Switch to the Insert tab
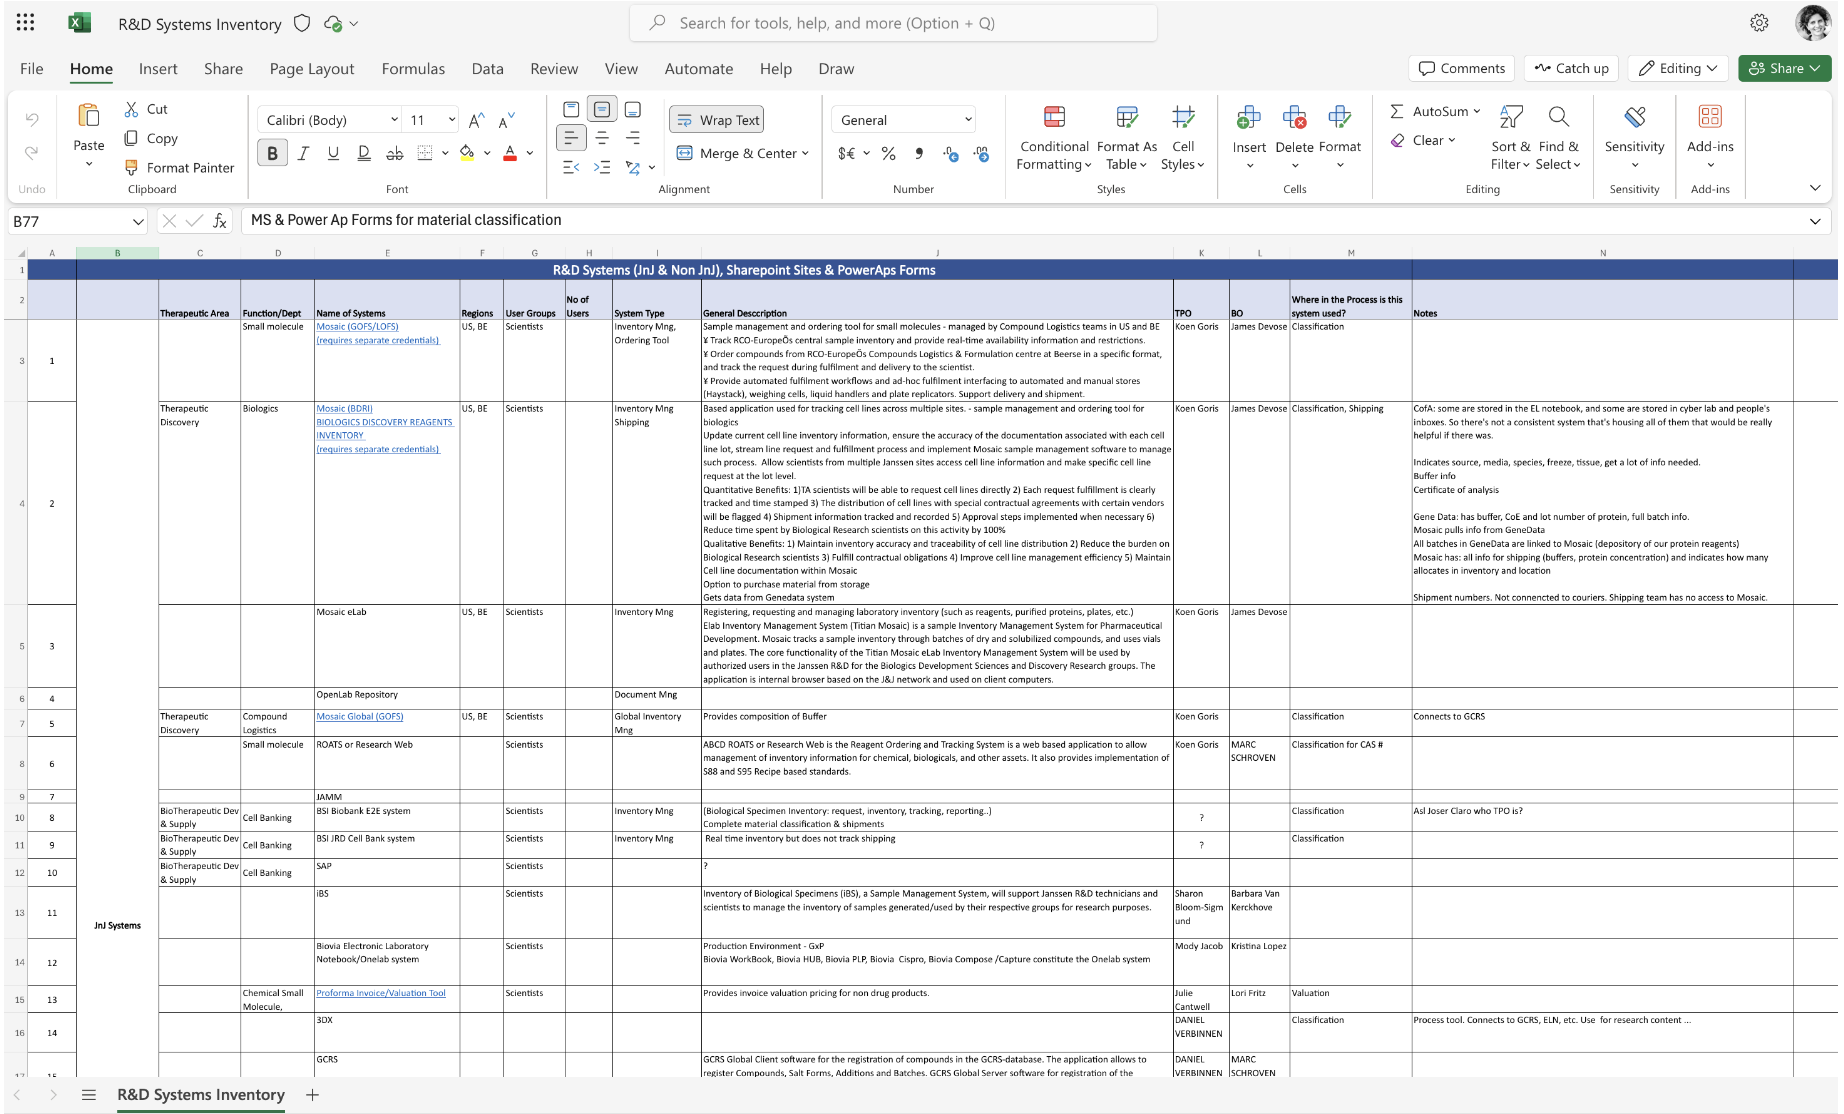 [x=158, y=68]
